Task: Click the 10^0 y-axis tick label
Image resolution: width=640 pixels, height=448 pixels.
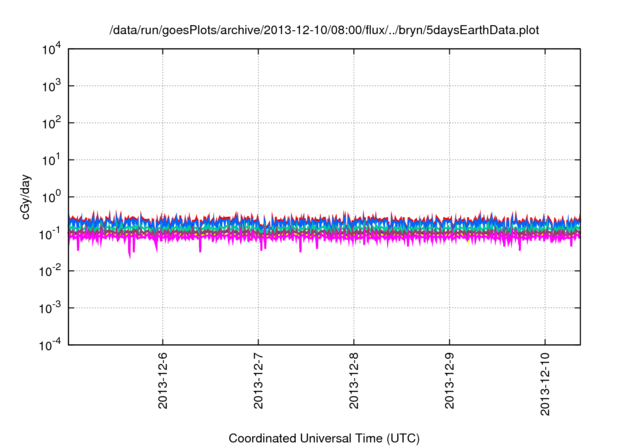Action: [51, 197]
